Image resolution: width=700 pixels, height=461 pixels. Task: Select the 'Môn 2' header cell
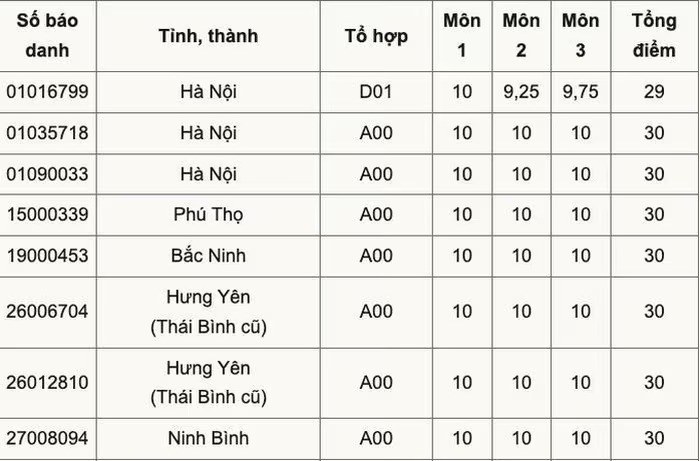click(521, 35)
